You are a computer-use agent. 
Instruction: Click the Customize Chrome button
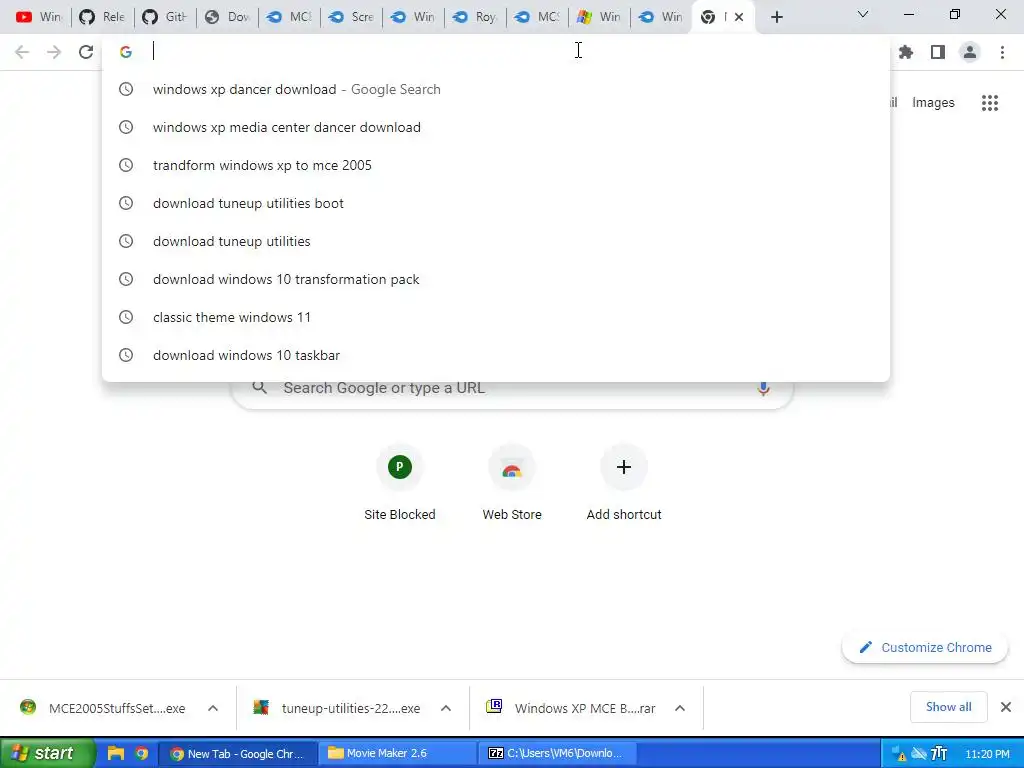pyautogui.click(x=925, y=647)
